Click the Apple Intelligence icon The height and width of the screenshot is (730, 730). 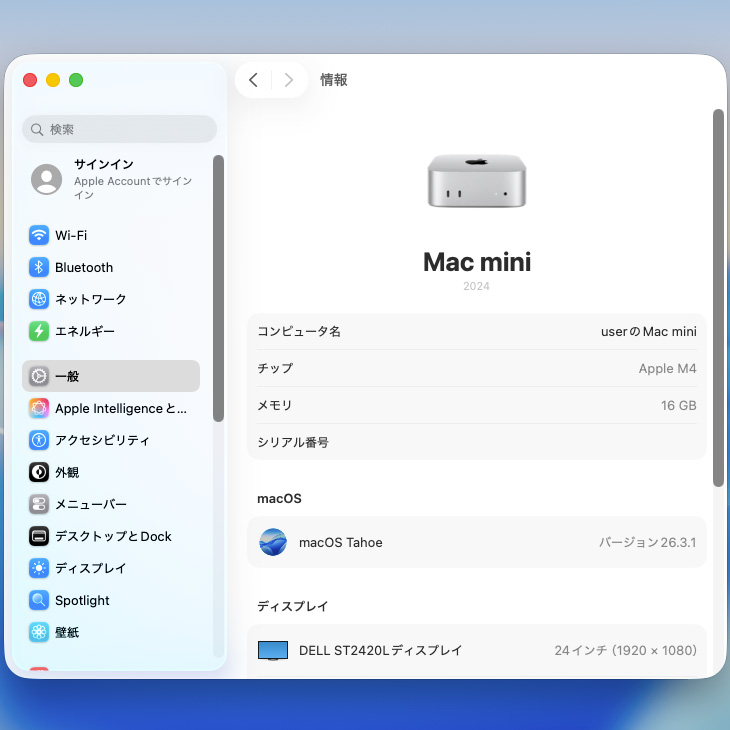point(39,408)
